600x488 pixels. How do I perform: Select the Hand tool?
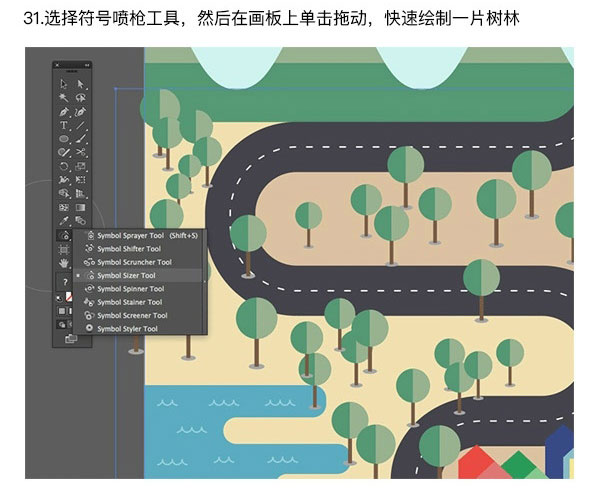[x=64, y=263]
